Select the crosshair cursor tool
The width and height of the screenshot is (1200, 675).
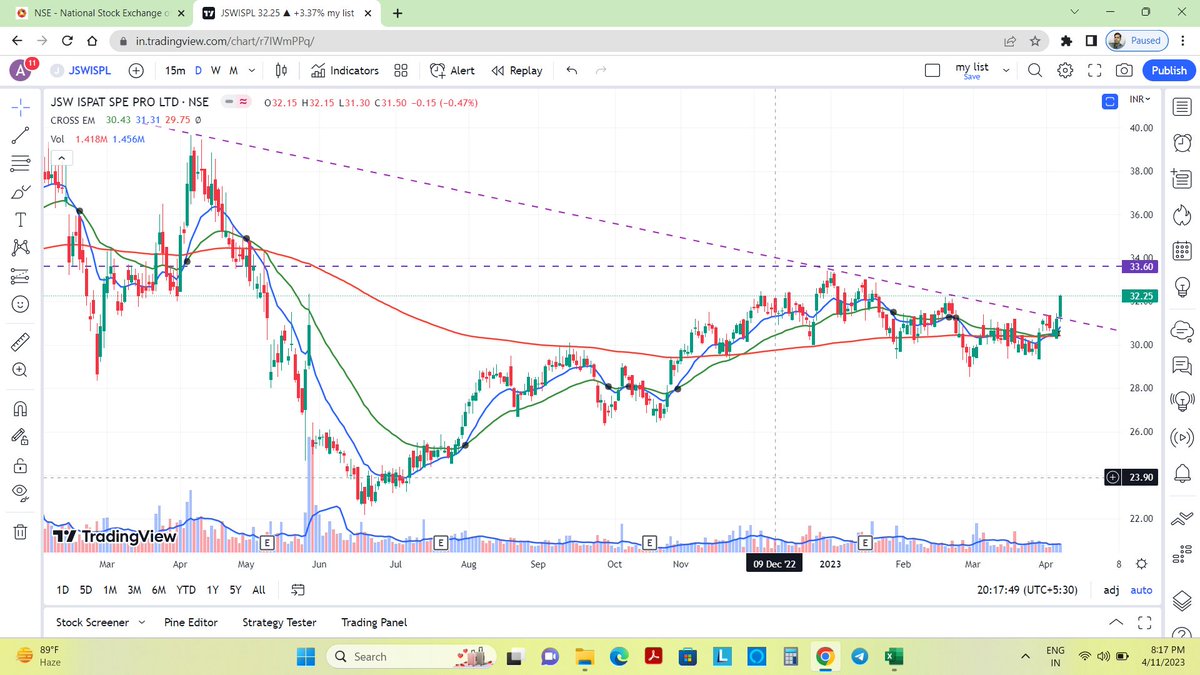(x=20, y=105)
